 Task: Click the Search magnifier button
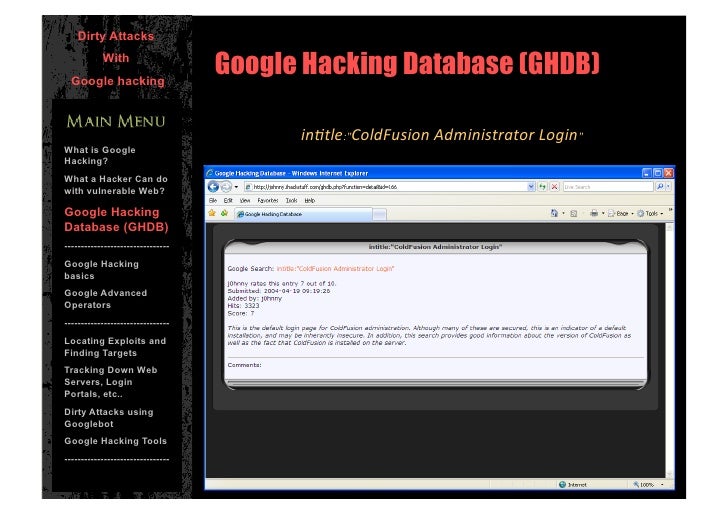(659, 187)
